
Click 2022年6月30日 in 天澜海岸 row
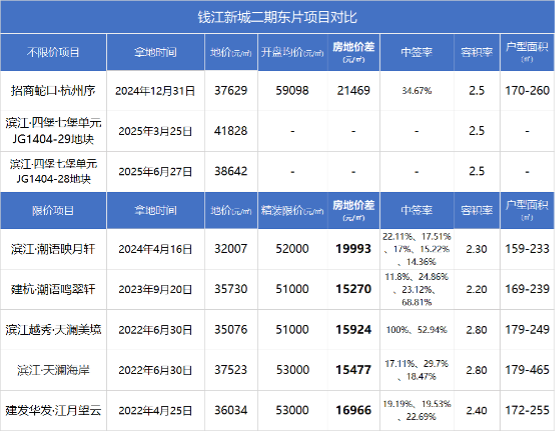pyautogui.click(x=155, y=371)
